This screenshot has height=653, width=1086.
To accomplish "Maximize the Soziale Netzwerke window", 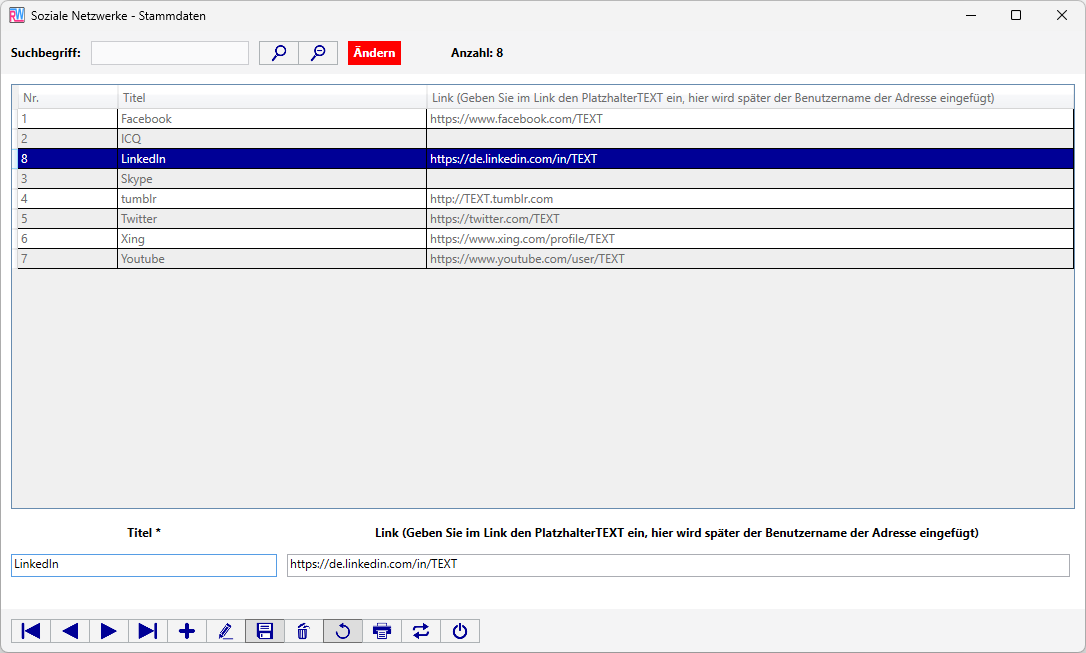I will [1016, 15].
